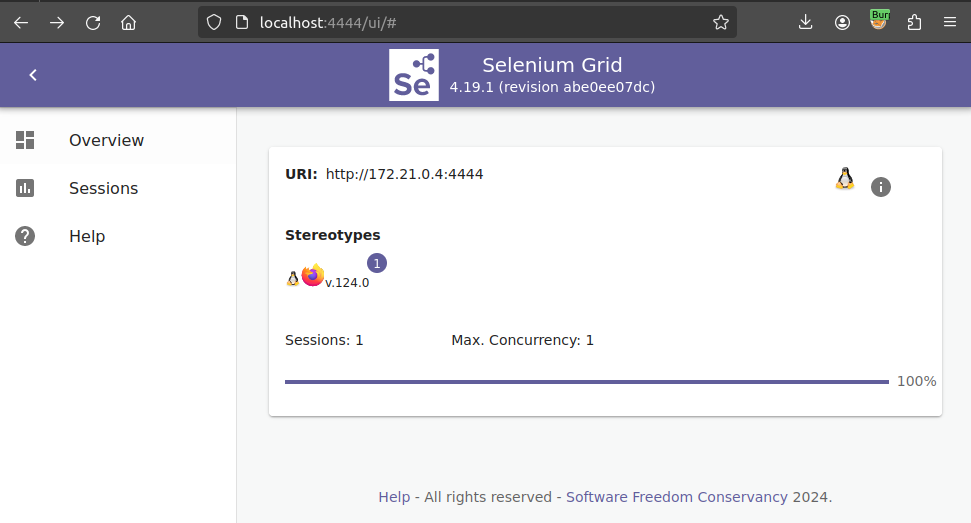Go to the Sessions page
The height and width of the screenshot is (523, 971).
[x=103, y=189]
